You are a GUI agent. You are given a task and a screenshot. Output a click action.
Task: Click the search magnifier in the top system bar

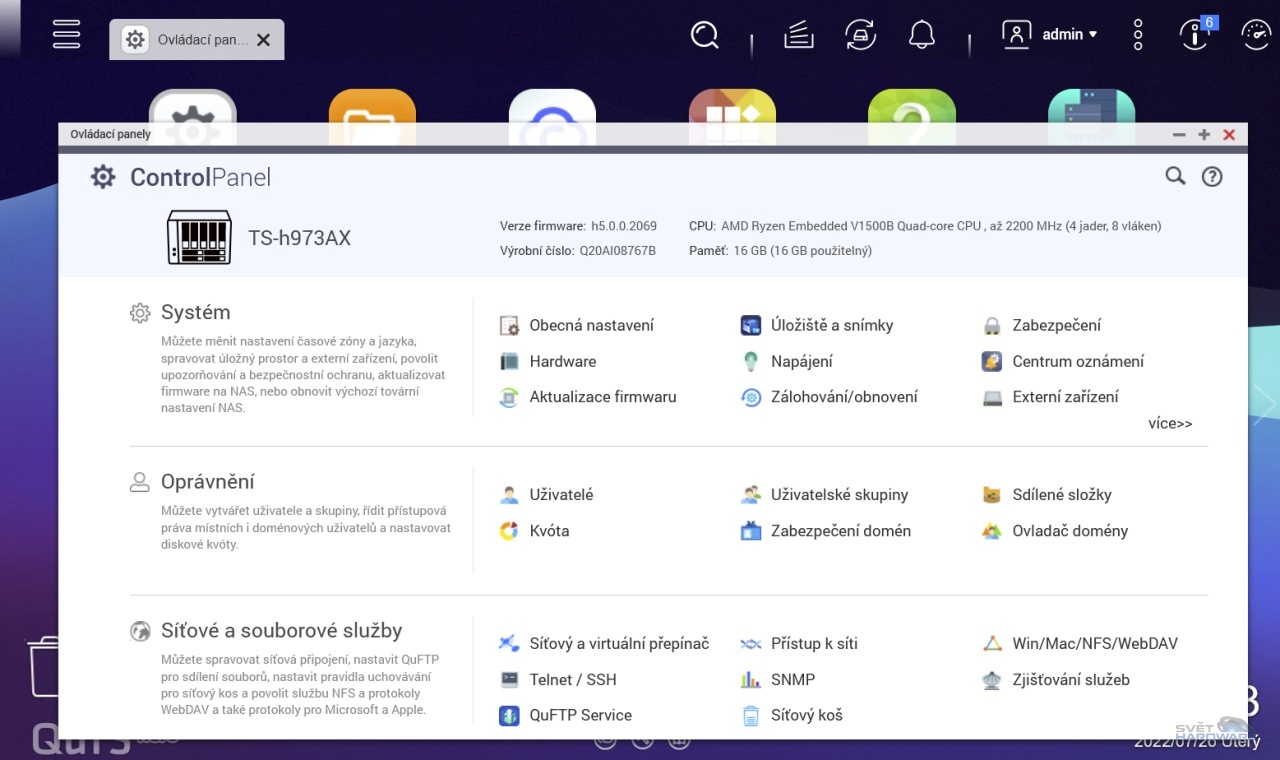click(x=704, y=34)
